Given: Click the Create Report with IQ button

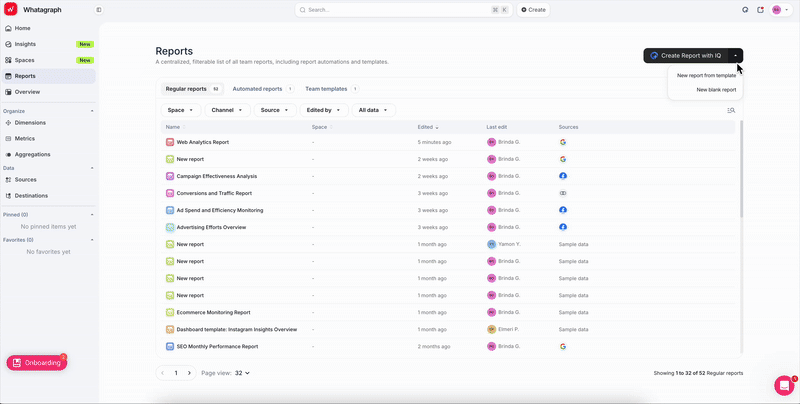Looking at the screenshot, I should point(686,56).
